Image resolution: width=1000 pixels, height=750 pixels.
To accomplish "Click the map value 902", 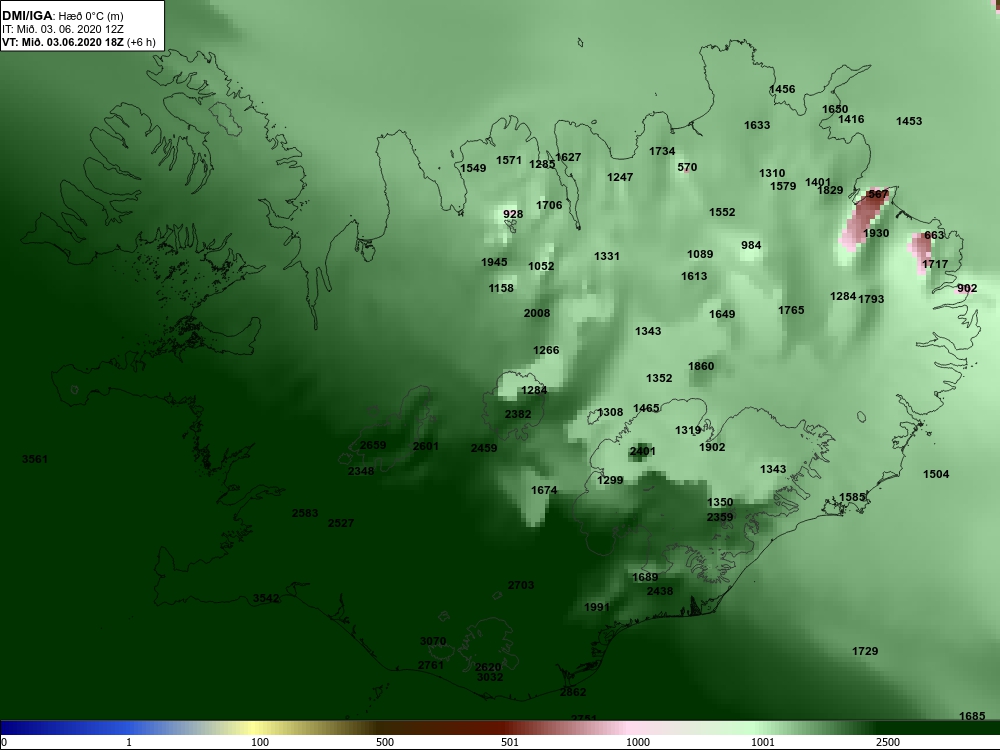I will coord(967,288).
